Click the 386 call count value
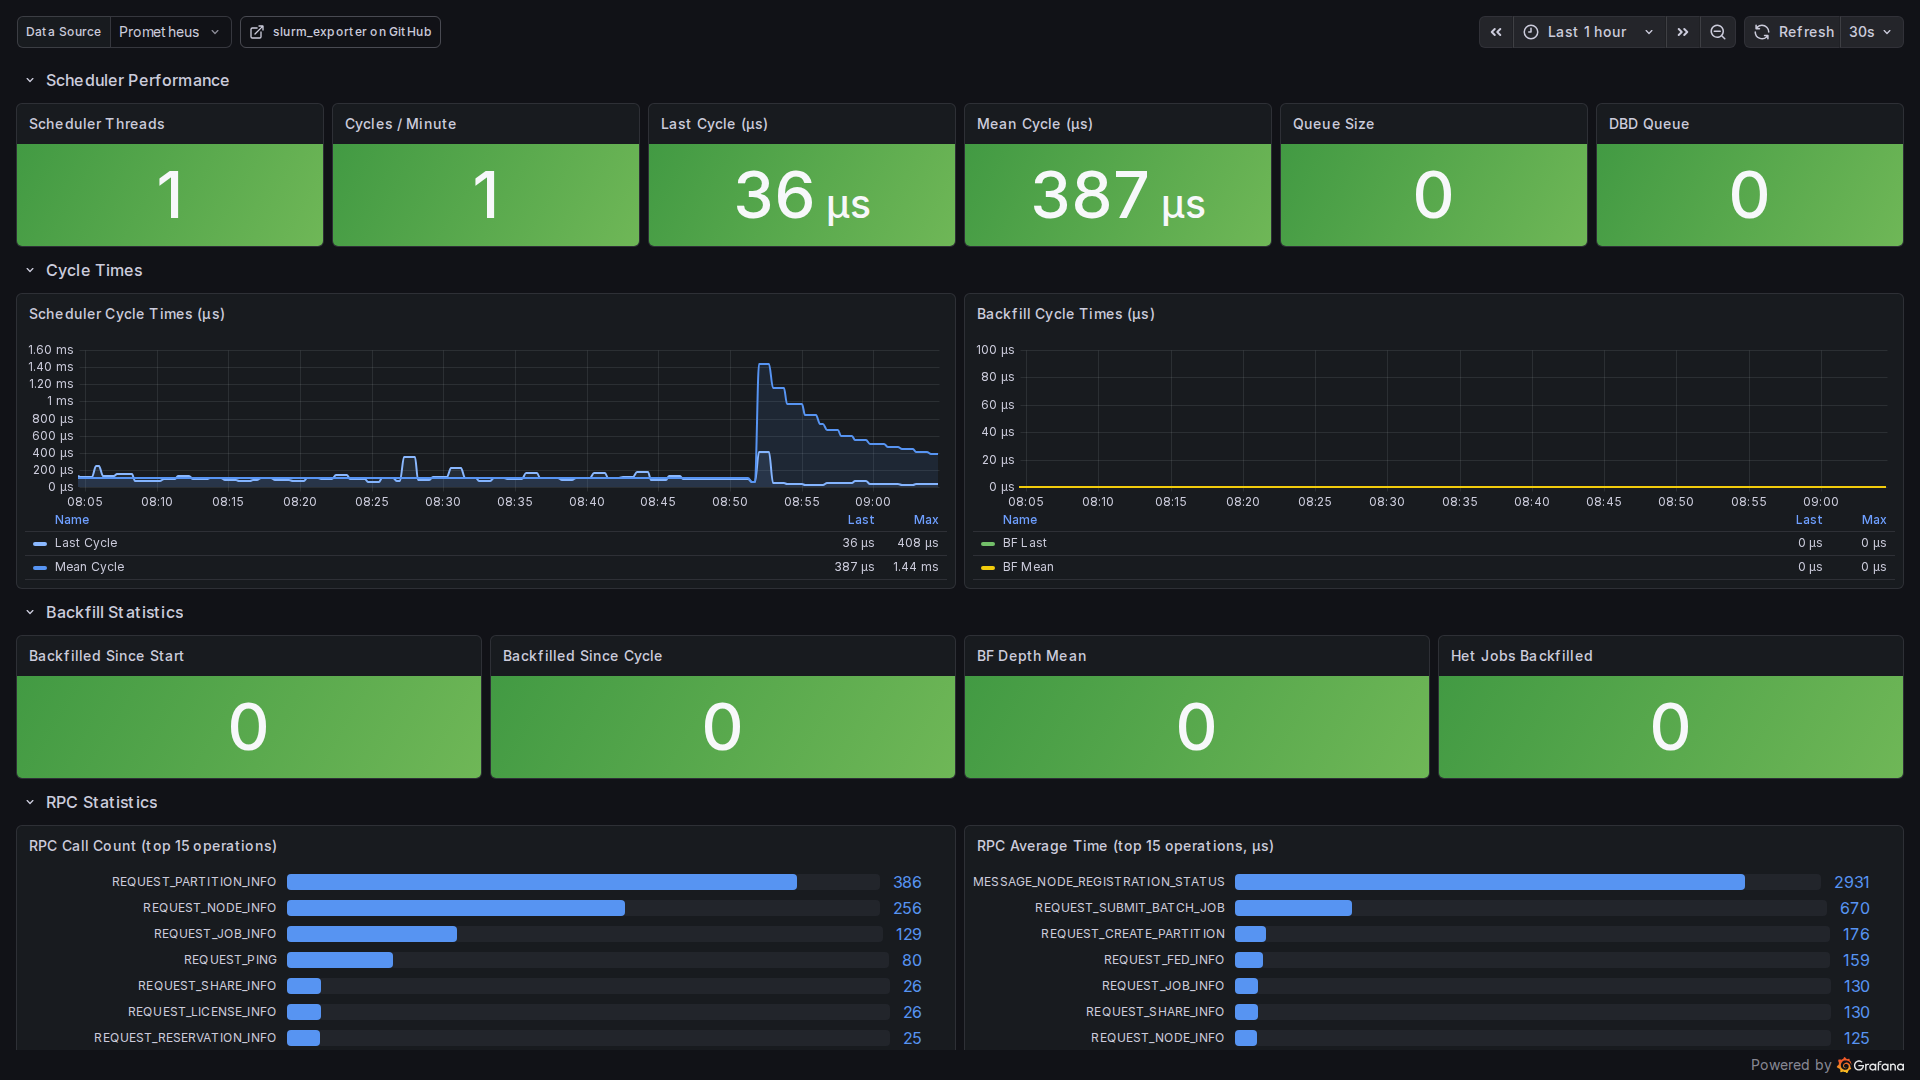The width and height of the screenshot is (1920, 1080). [907, 882]
